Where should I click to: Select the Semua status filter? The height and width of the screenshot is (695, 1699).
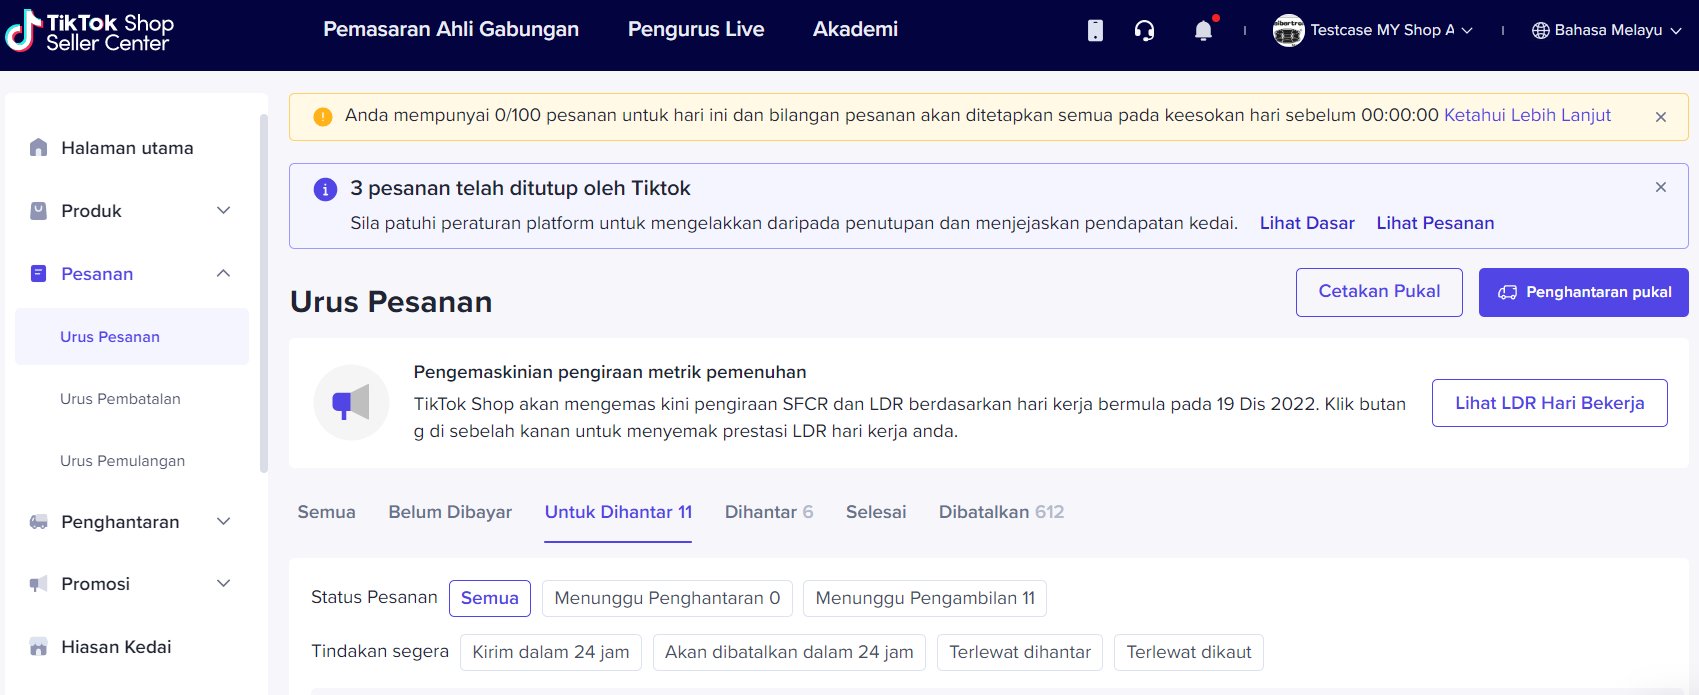tap(490, 598)
